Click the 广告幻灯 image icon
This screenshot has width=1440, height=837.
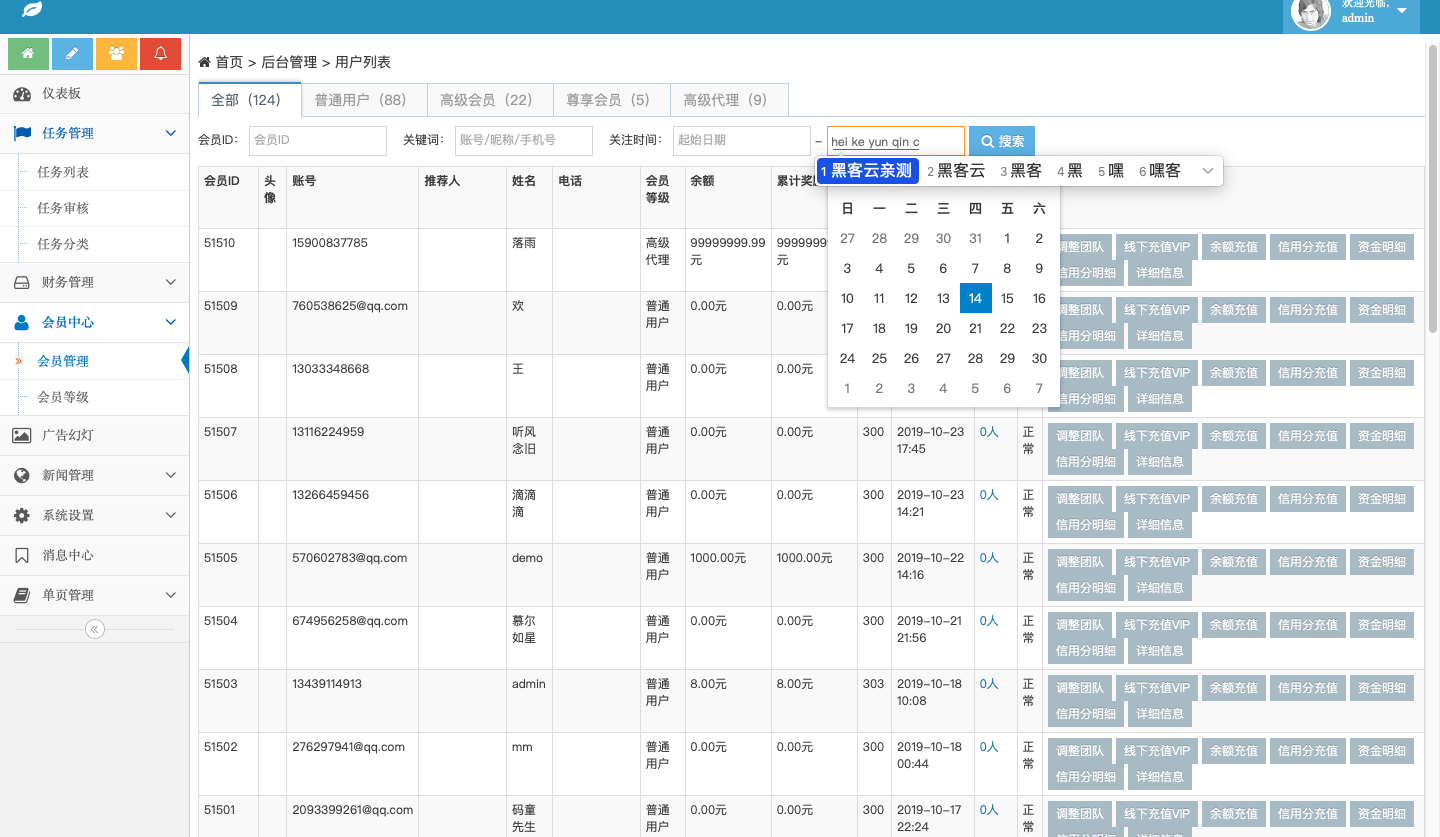point(21,435)
